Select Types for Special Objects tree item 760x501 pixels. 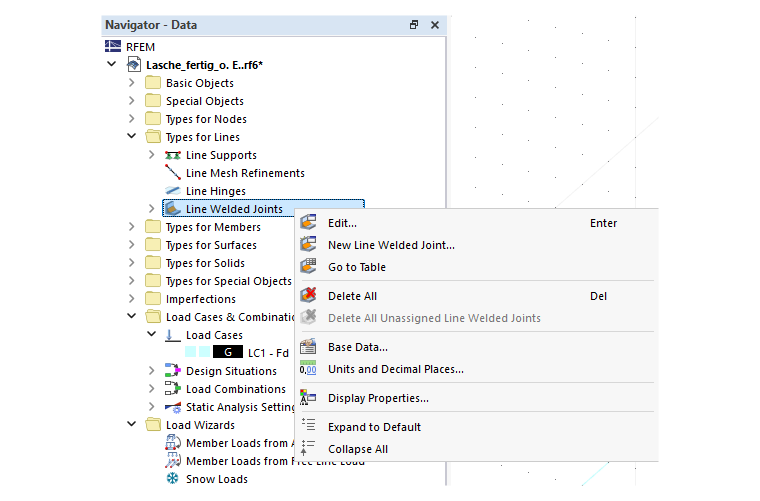tap(228, 281)
